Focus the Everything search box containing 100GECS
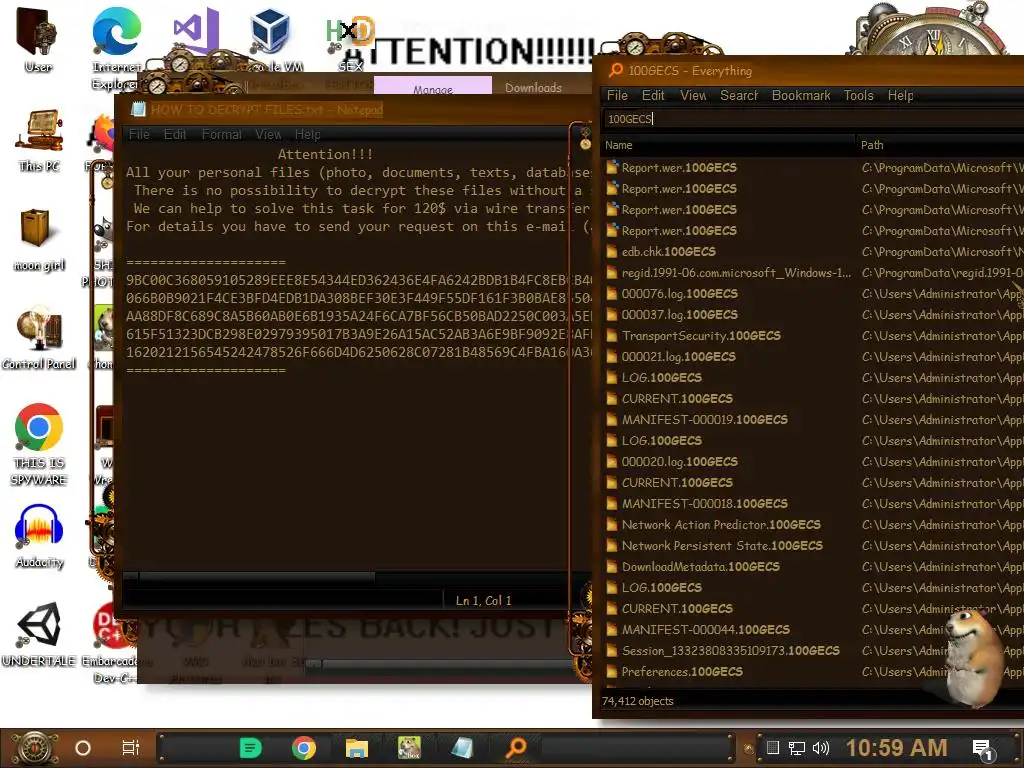Screen dimensions: 1024x768 (x=812, y=119)
